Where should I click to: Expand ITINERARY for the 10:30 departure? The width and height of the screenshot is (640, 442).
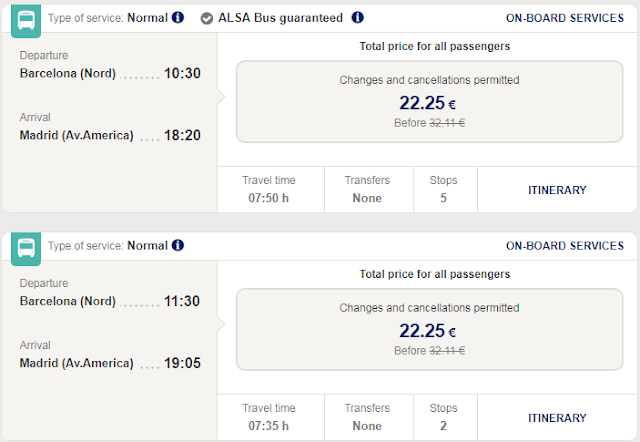tap(557, 189)
